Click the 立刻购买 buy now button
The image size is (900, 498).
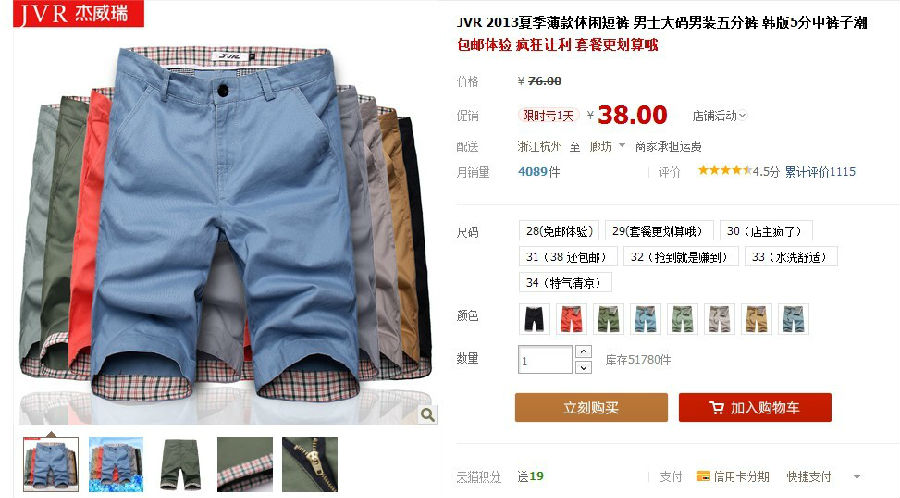pyautogui.click(x=591, y=407)
